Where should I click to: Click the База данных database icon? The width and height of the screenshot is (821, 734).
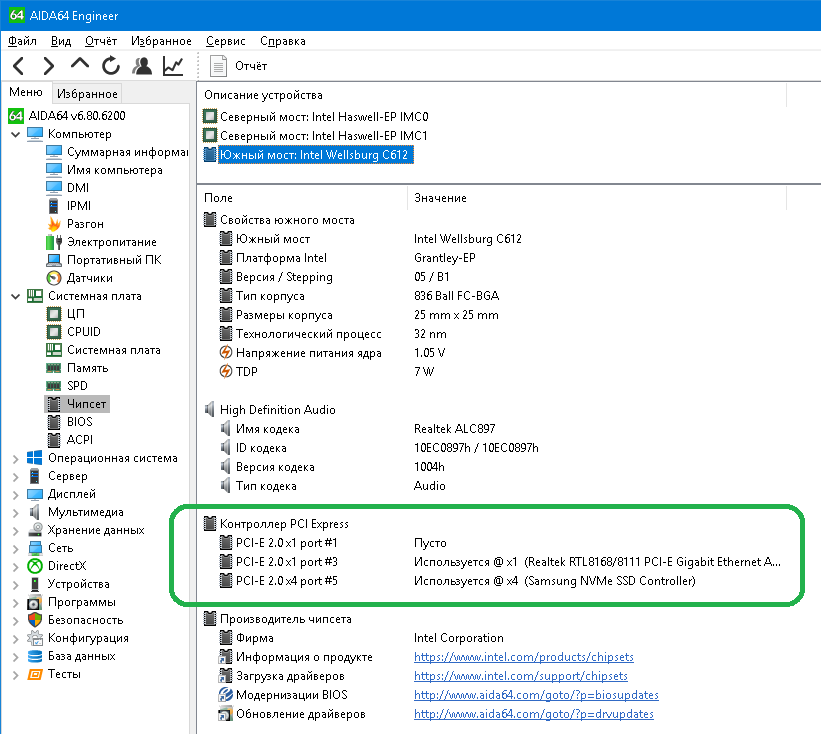coord(35,656)
